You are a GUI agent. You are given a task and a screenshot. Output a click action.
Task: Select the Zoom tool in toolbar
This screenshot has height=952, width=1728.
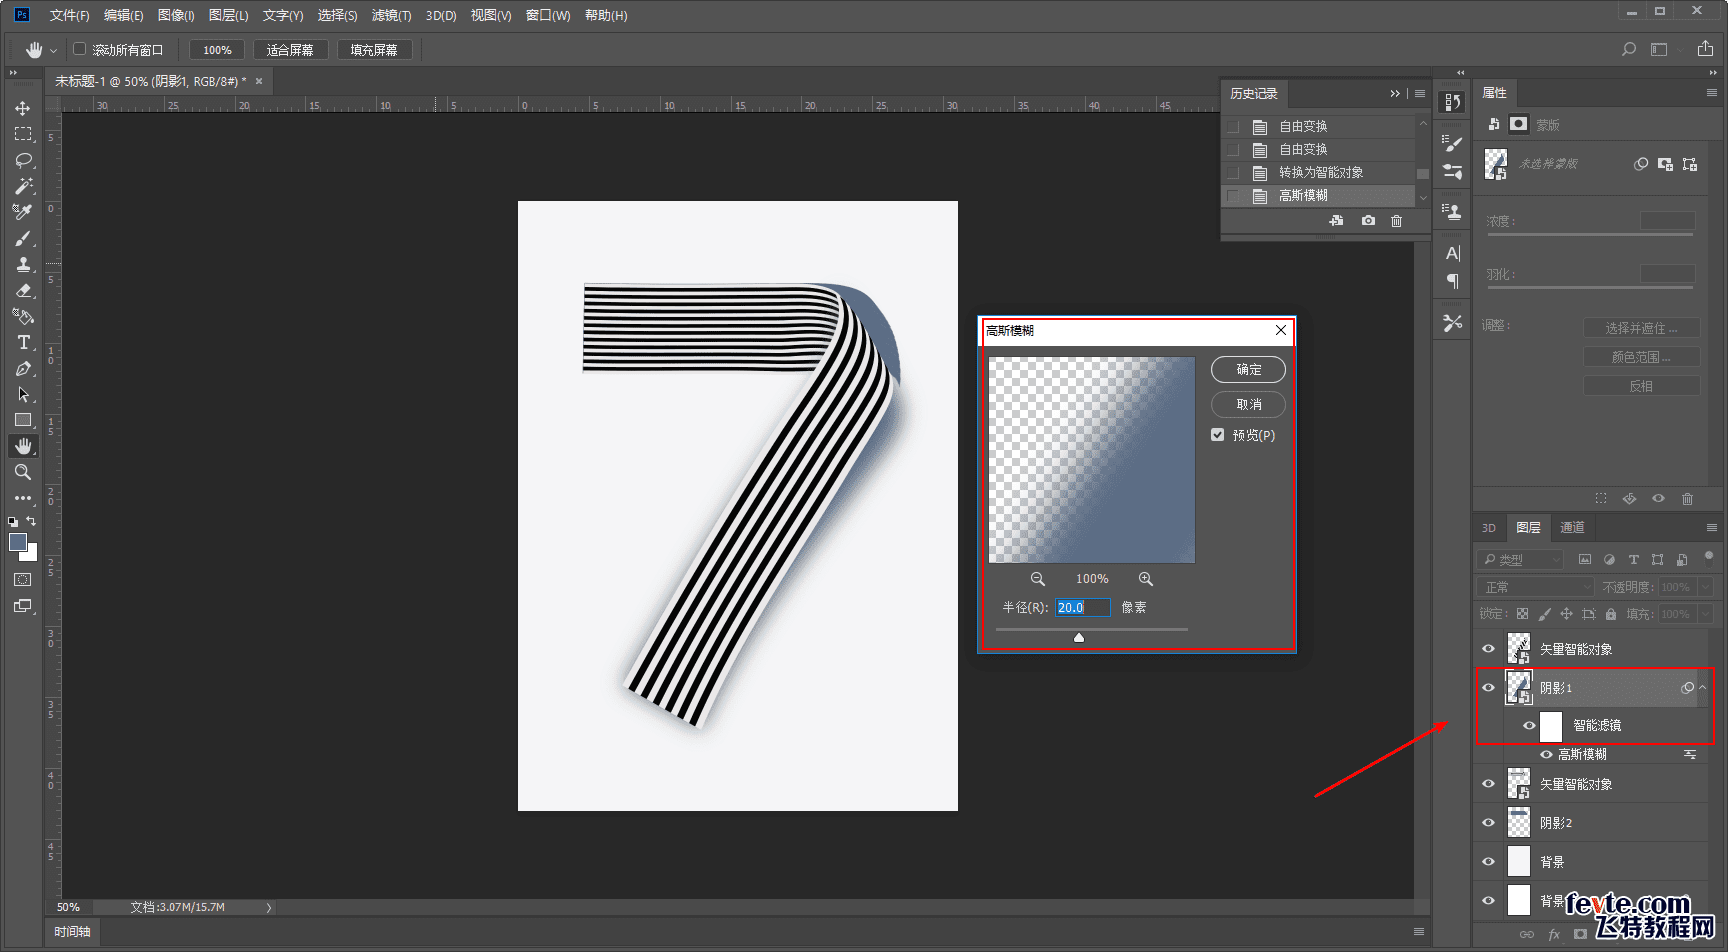pos(23,472)
